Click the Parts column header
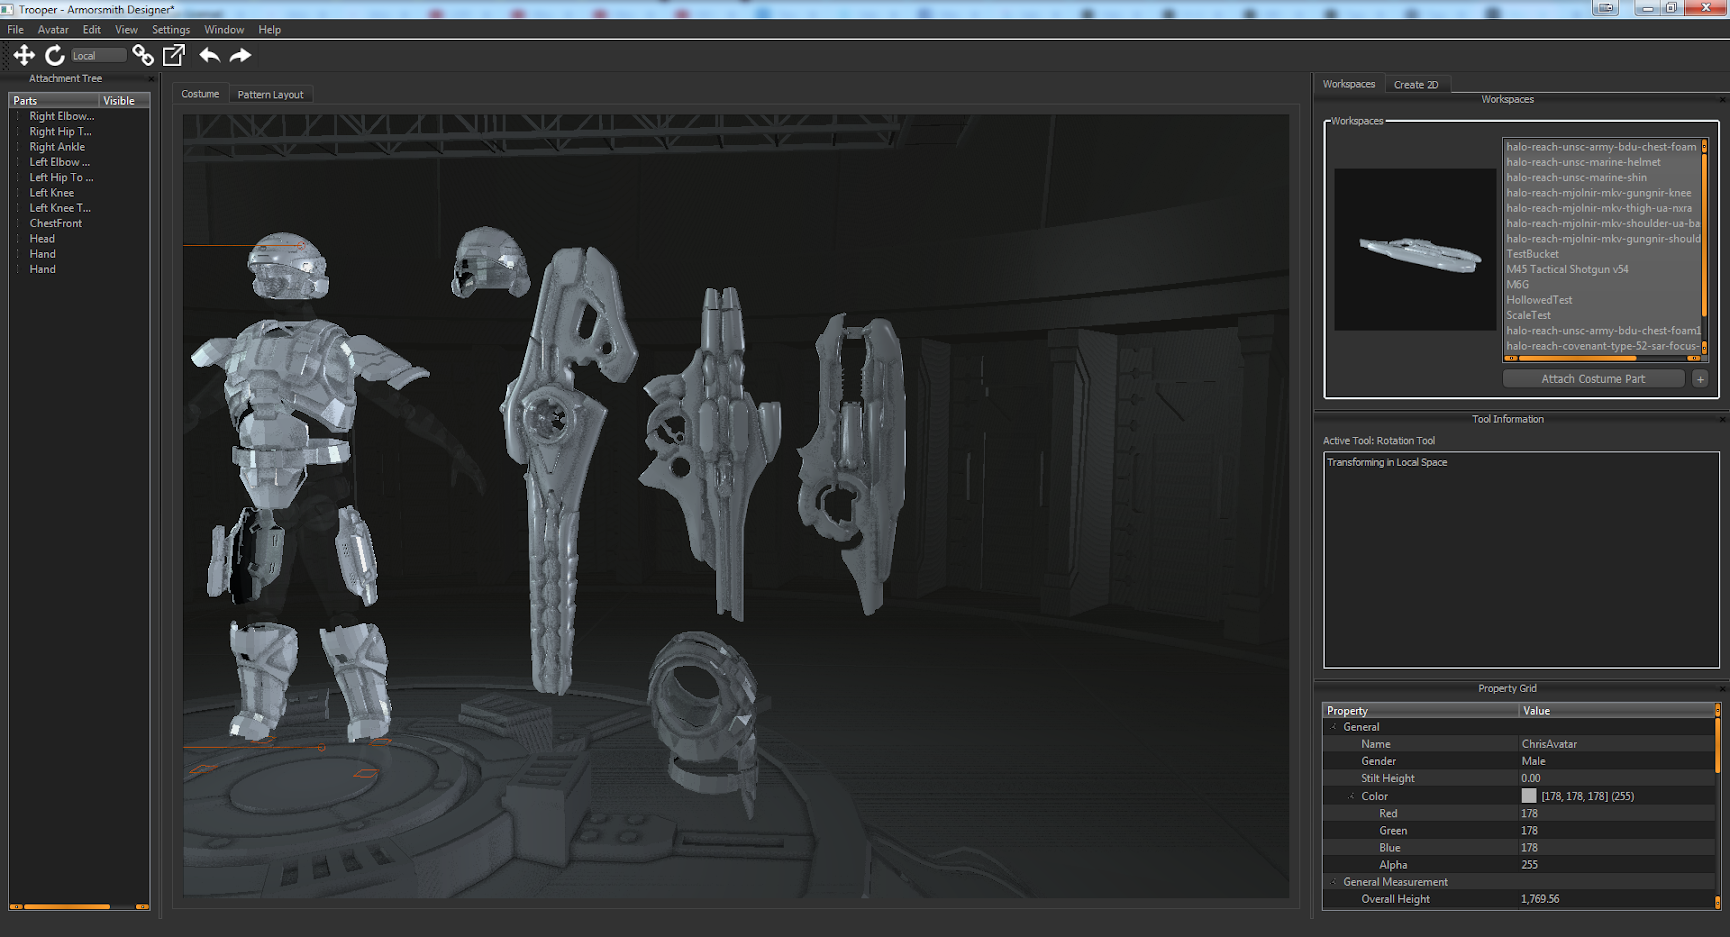1730x937 pixels. tap(54, 101)
